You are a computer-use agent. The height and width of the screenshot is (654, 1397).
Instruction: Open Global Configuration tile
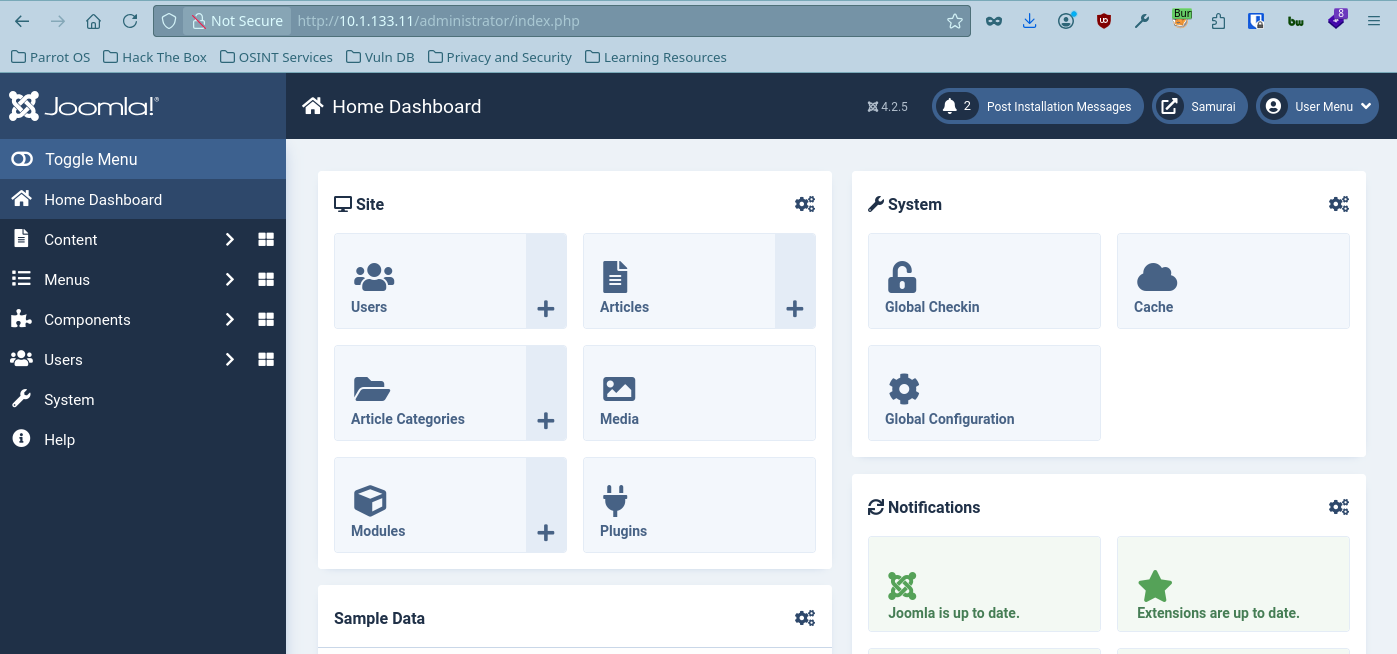(984, 393)
